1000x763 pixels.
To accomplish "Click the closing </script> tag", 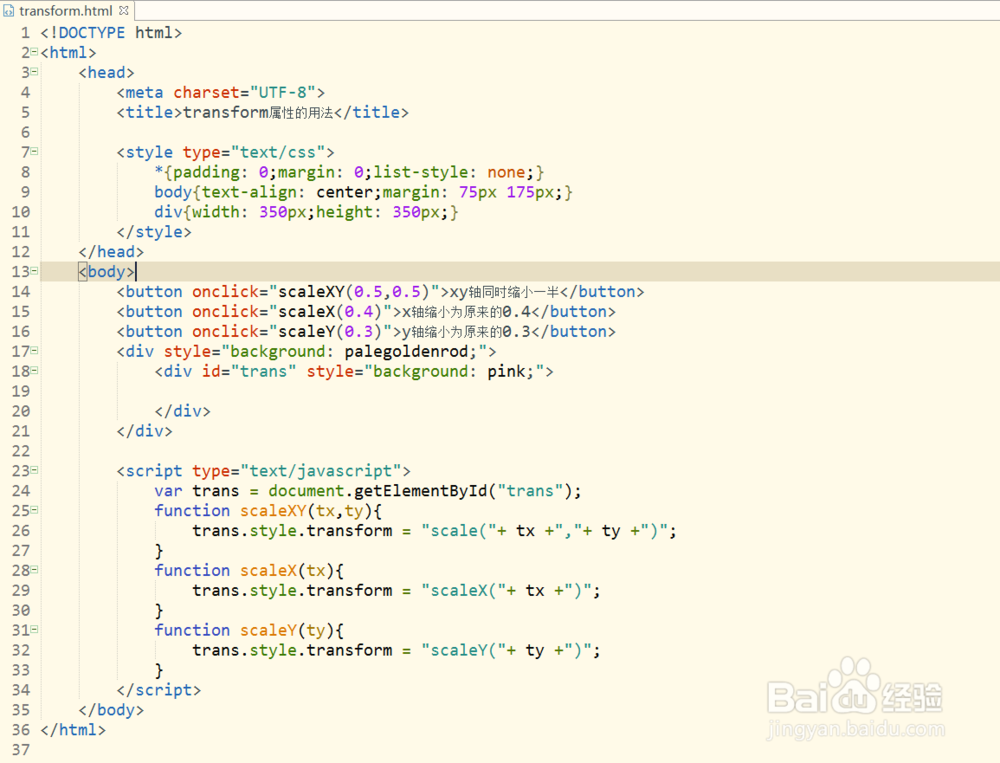I will point(159,690).
